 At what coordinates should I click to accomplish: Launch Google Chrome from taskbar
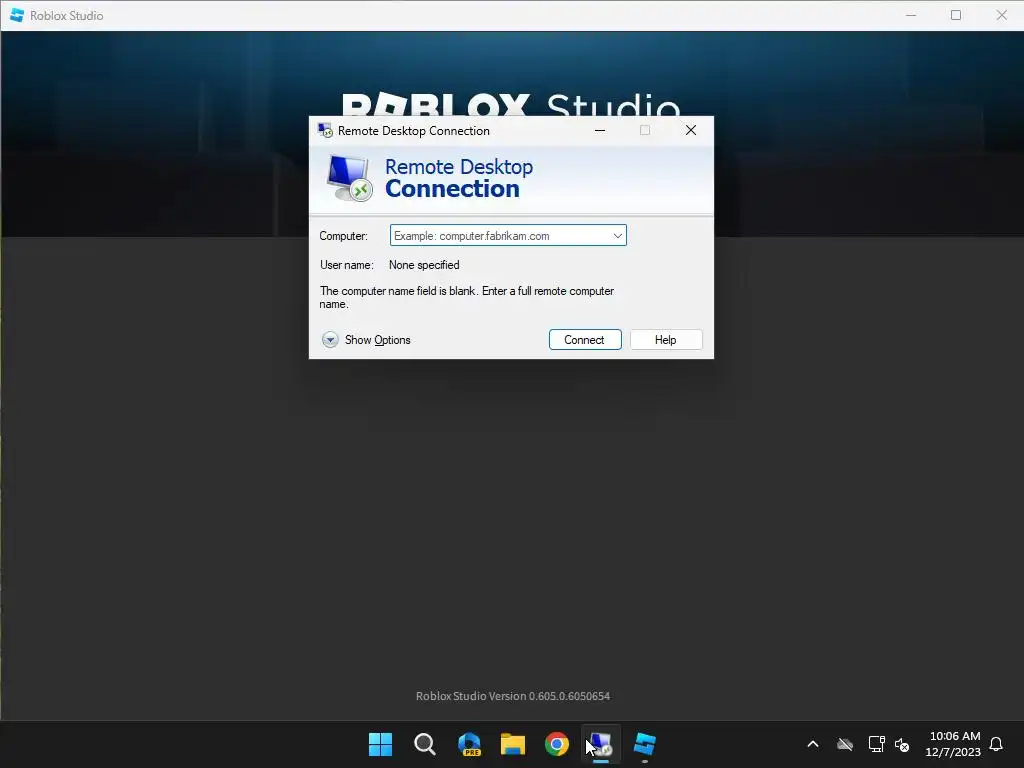point(557,744)
